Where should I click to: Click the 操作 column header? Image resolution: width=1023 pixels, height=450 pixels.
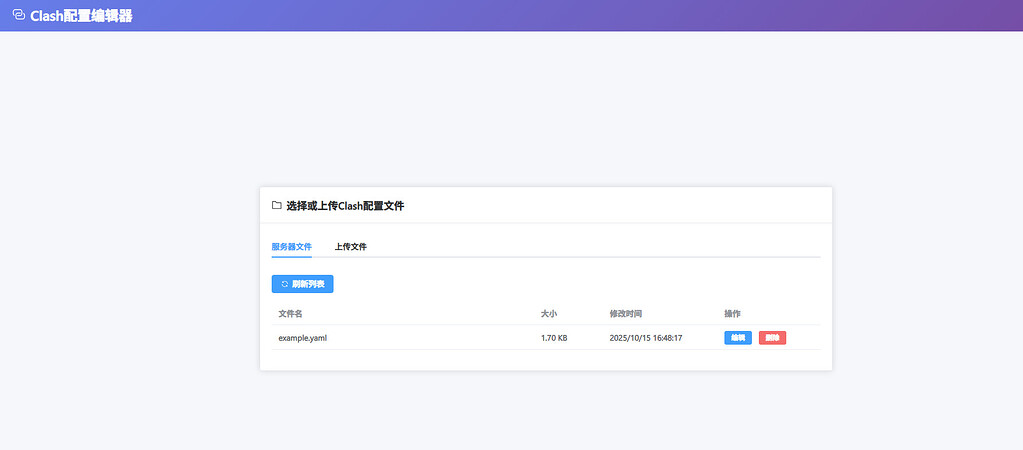point(732,314)
